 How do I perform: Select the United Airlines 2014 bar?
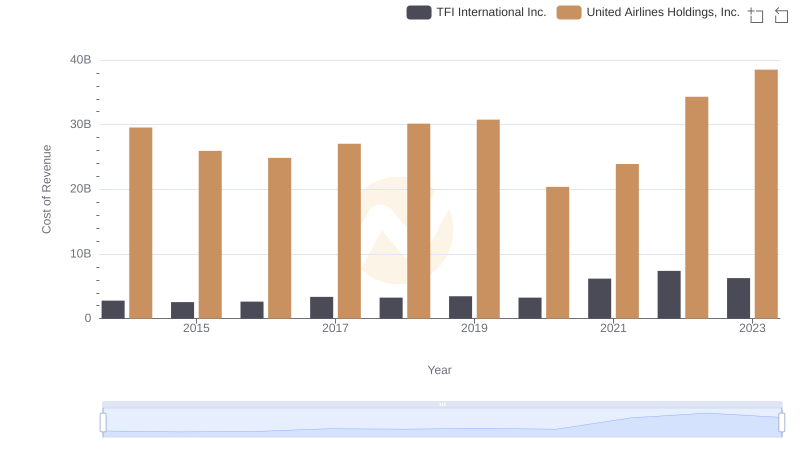point(141,223)
